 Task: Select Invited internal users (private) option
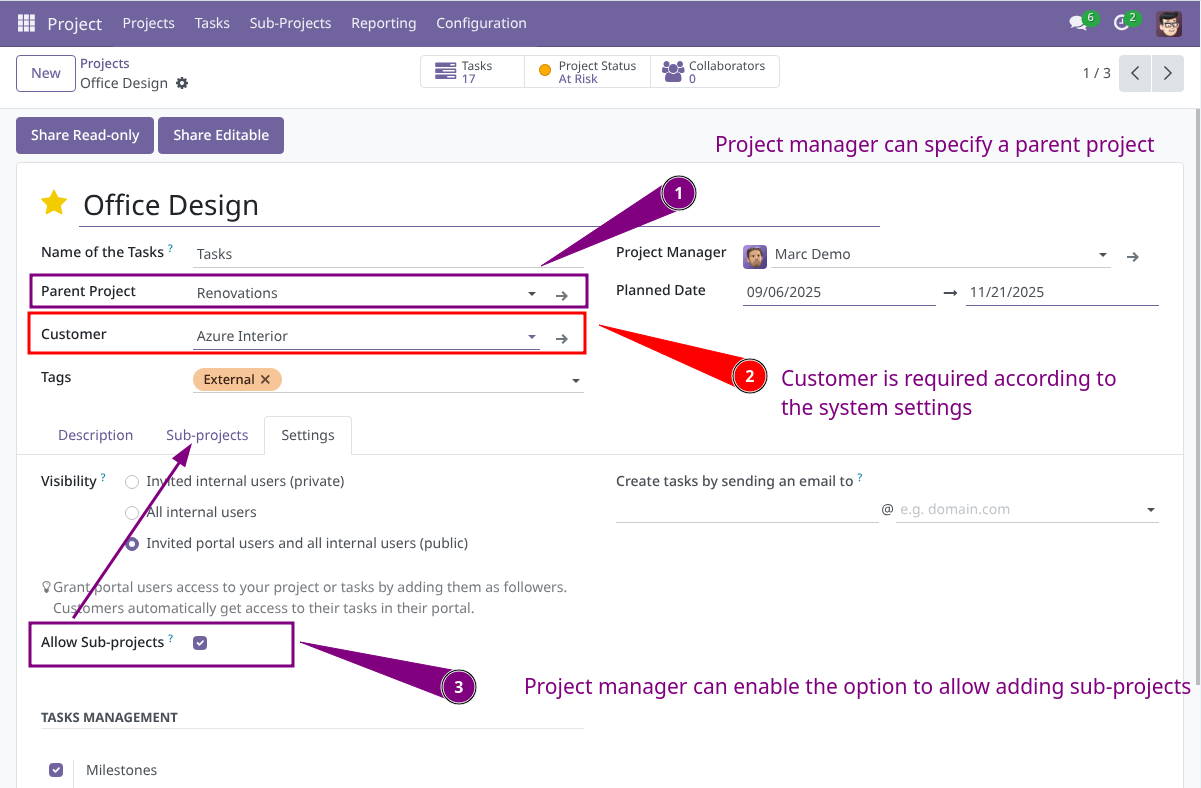click(132, 482)
